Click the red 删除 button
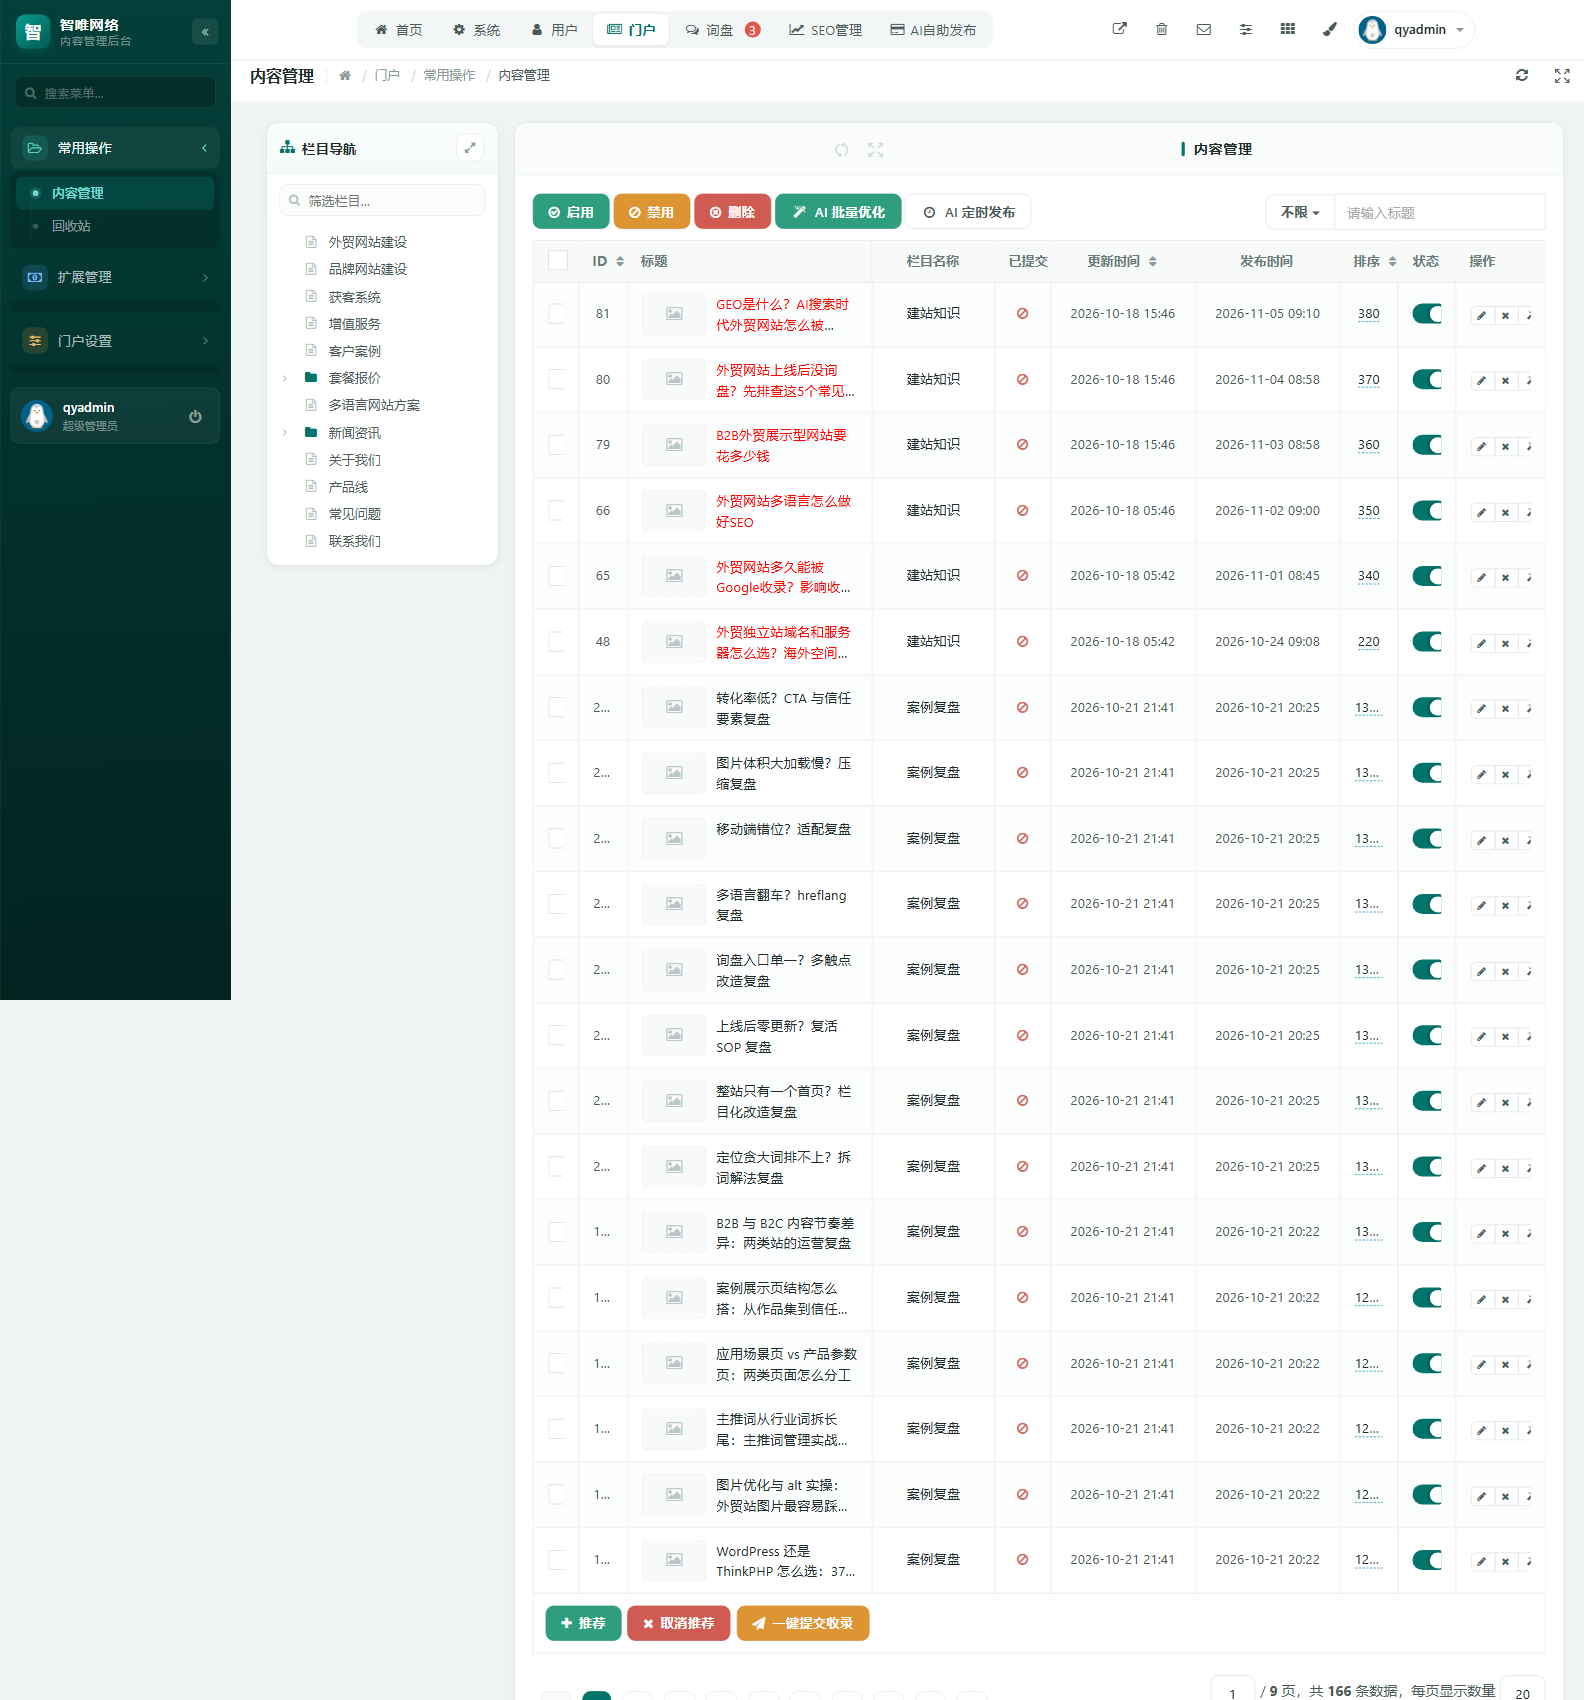Image resolution: width=1584 pixels, height=1700 pixels. coord(732,212)
